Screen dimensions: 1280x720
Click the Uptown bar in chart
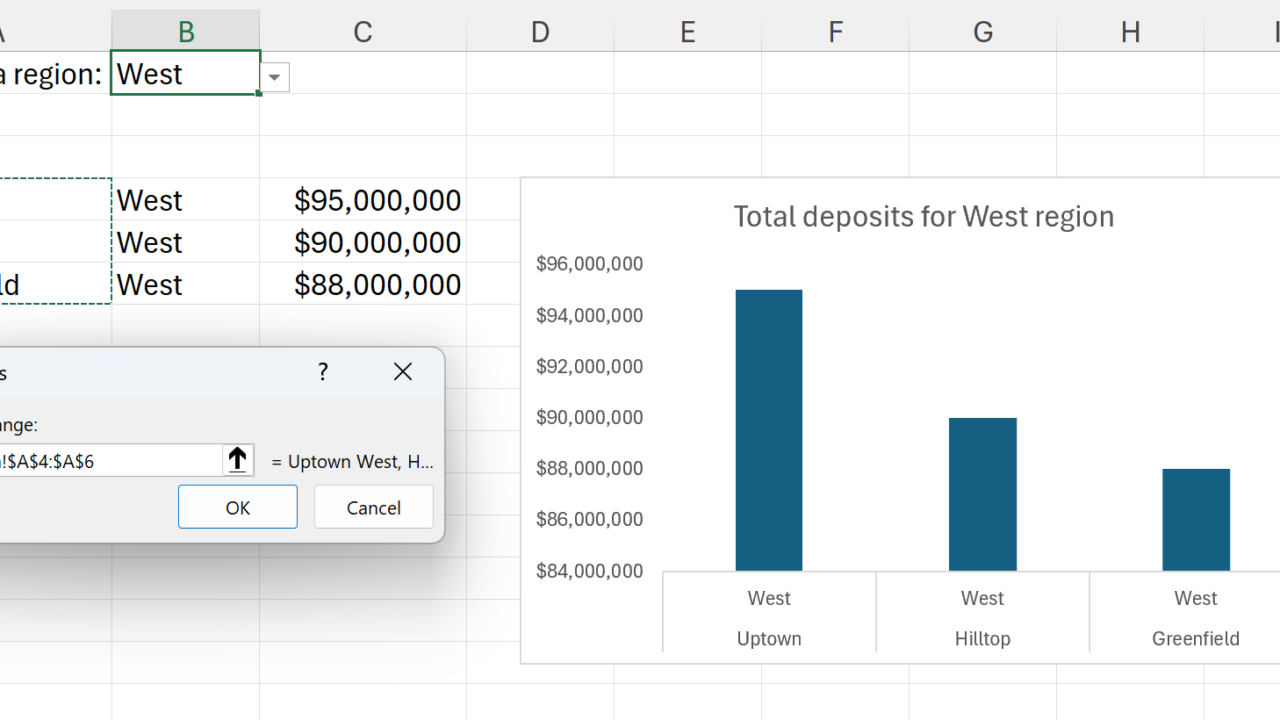(769, 430)
